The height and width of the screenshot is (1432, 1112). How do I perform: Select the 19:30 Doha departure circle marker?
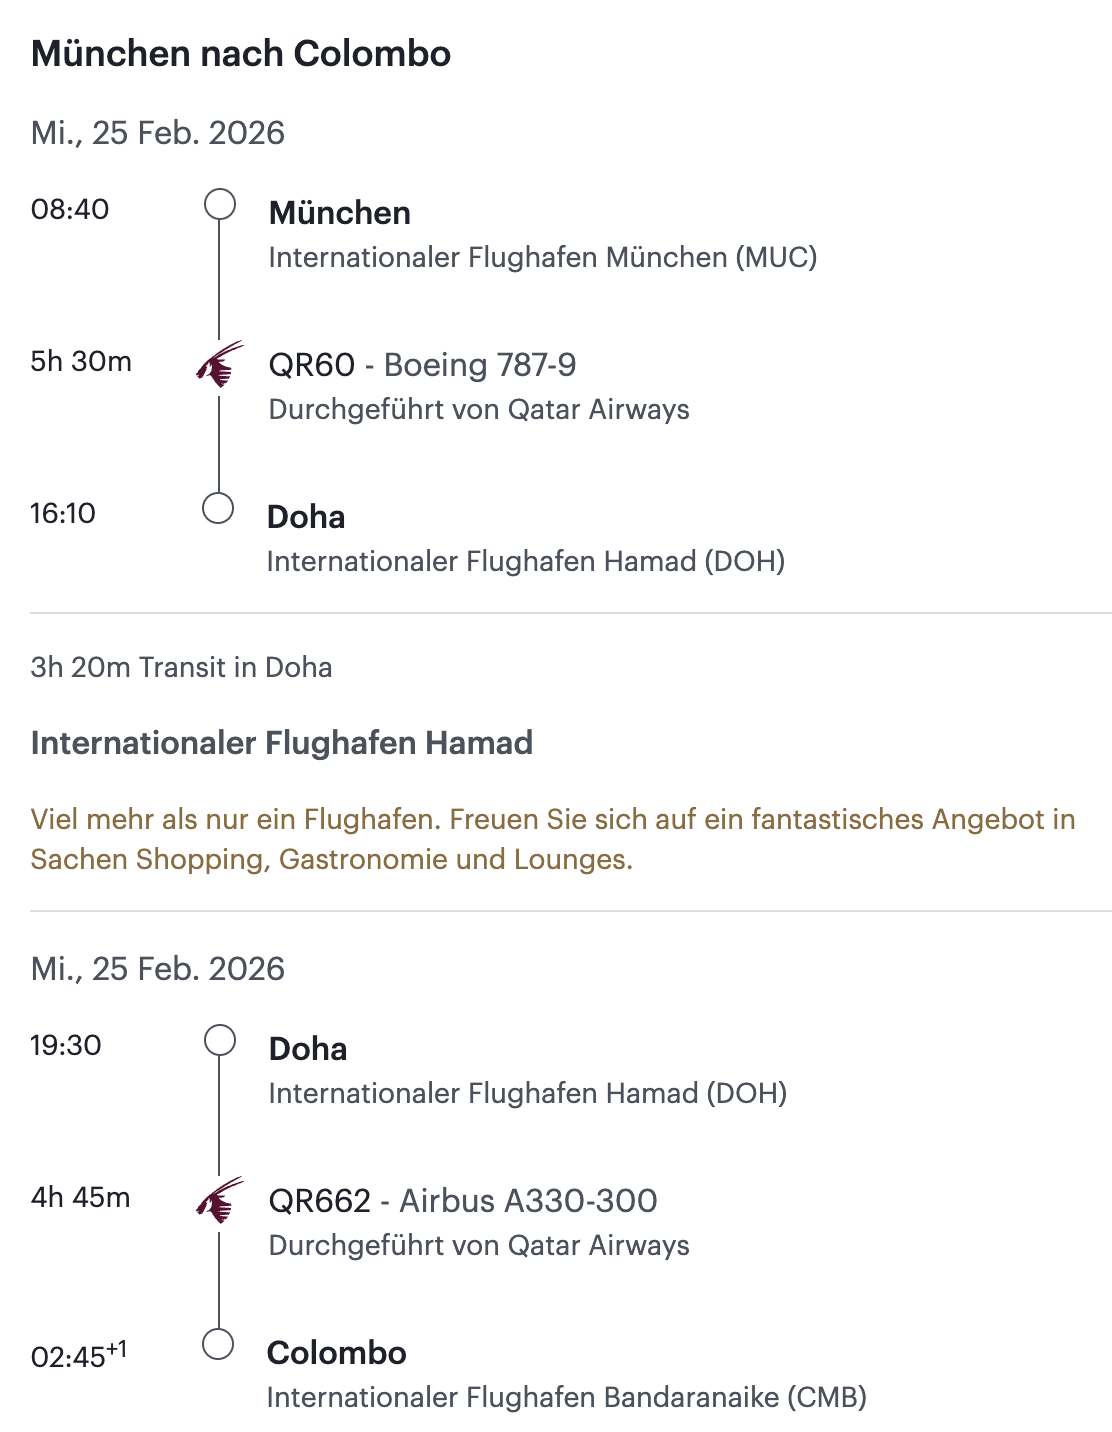point(220,1041)
